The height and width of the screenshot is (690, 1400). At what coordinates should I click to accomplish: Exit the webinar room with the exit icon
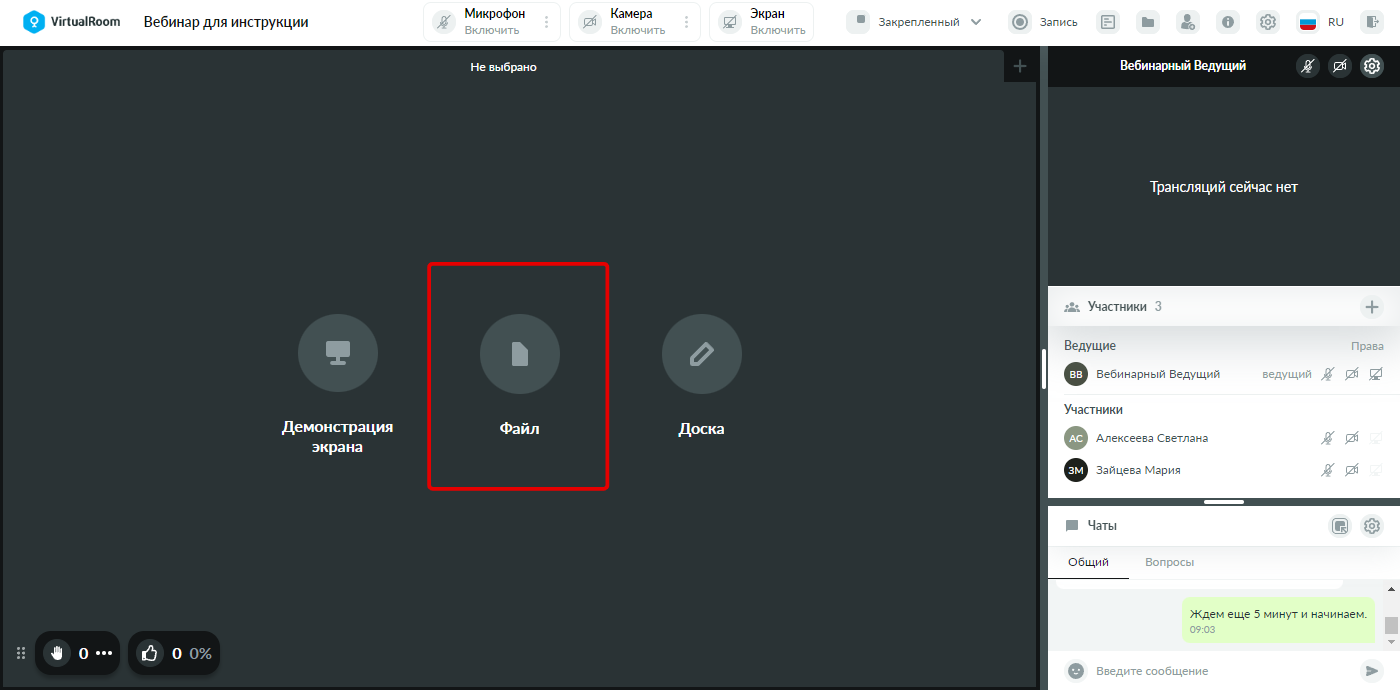click(1372, 22)
